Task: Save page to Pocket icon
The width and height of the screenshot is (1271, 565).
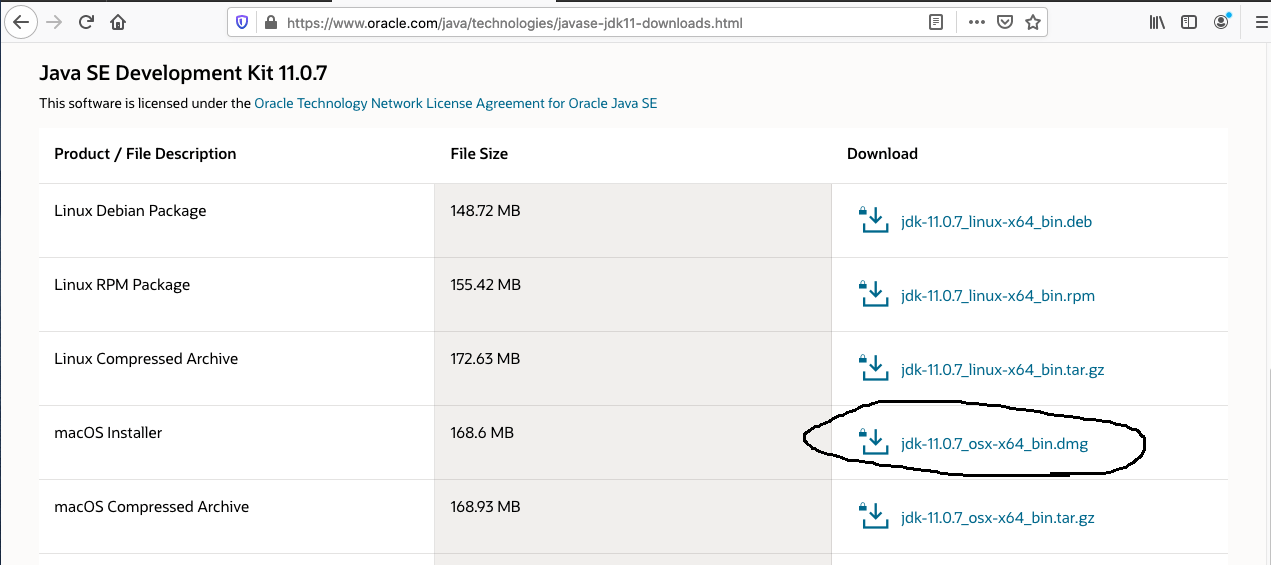Action: [1005, 21]
